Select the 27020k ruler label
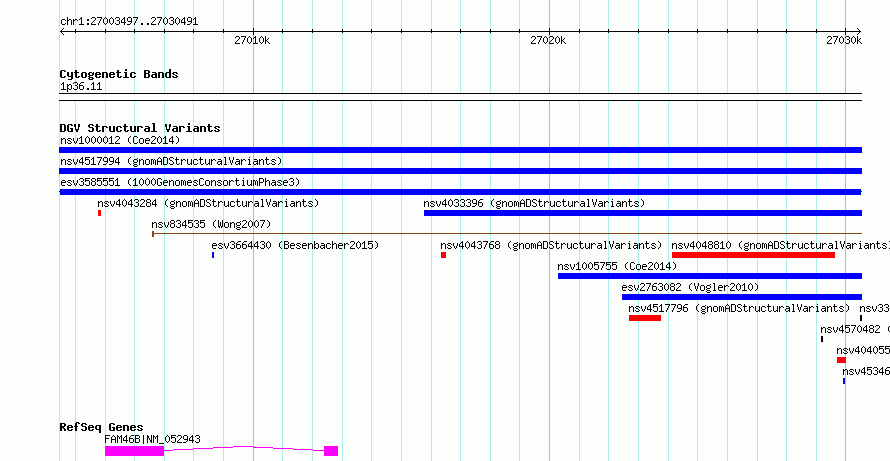890x461 pixels. pyautogui.click(x=548, y=40)
